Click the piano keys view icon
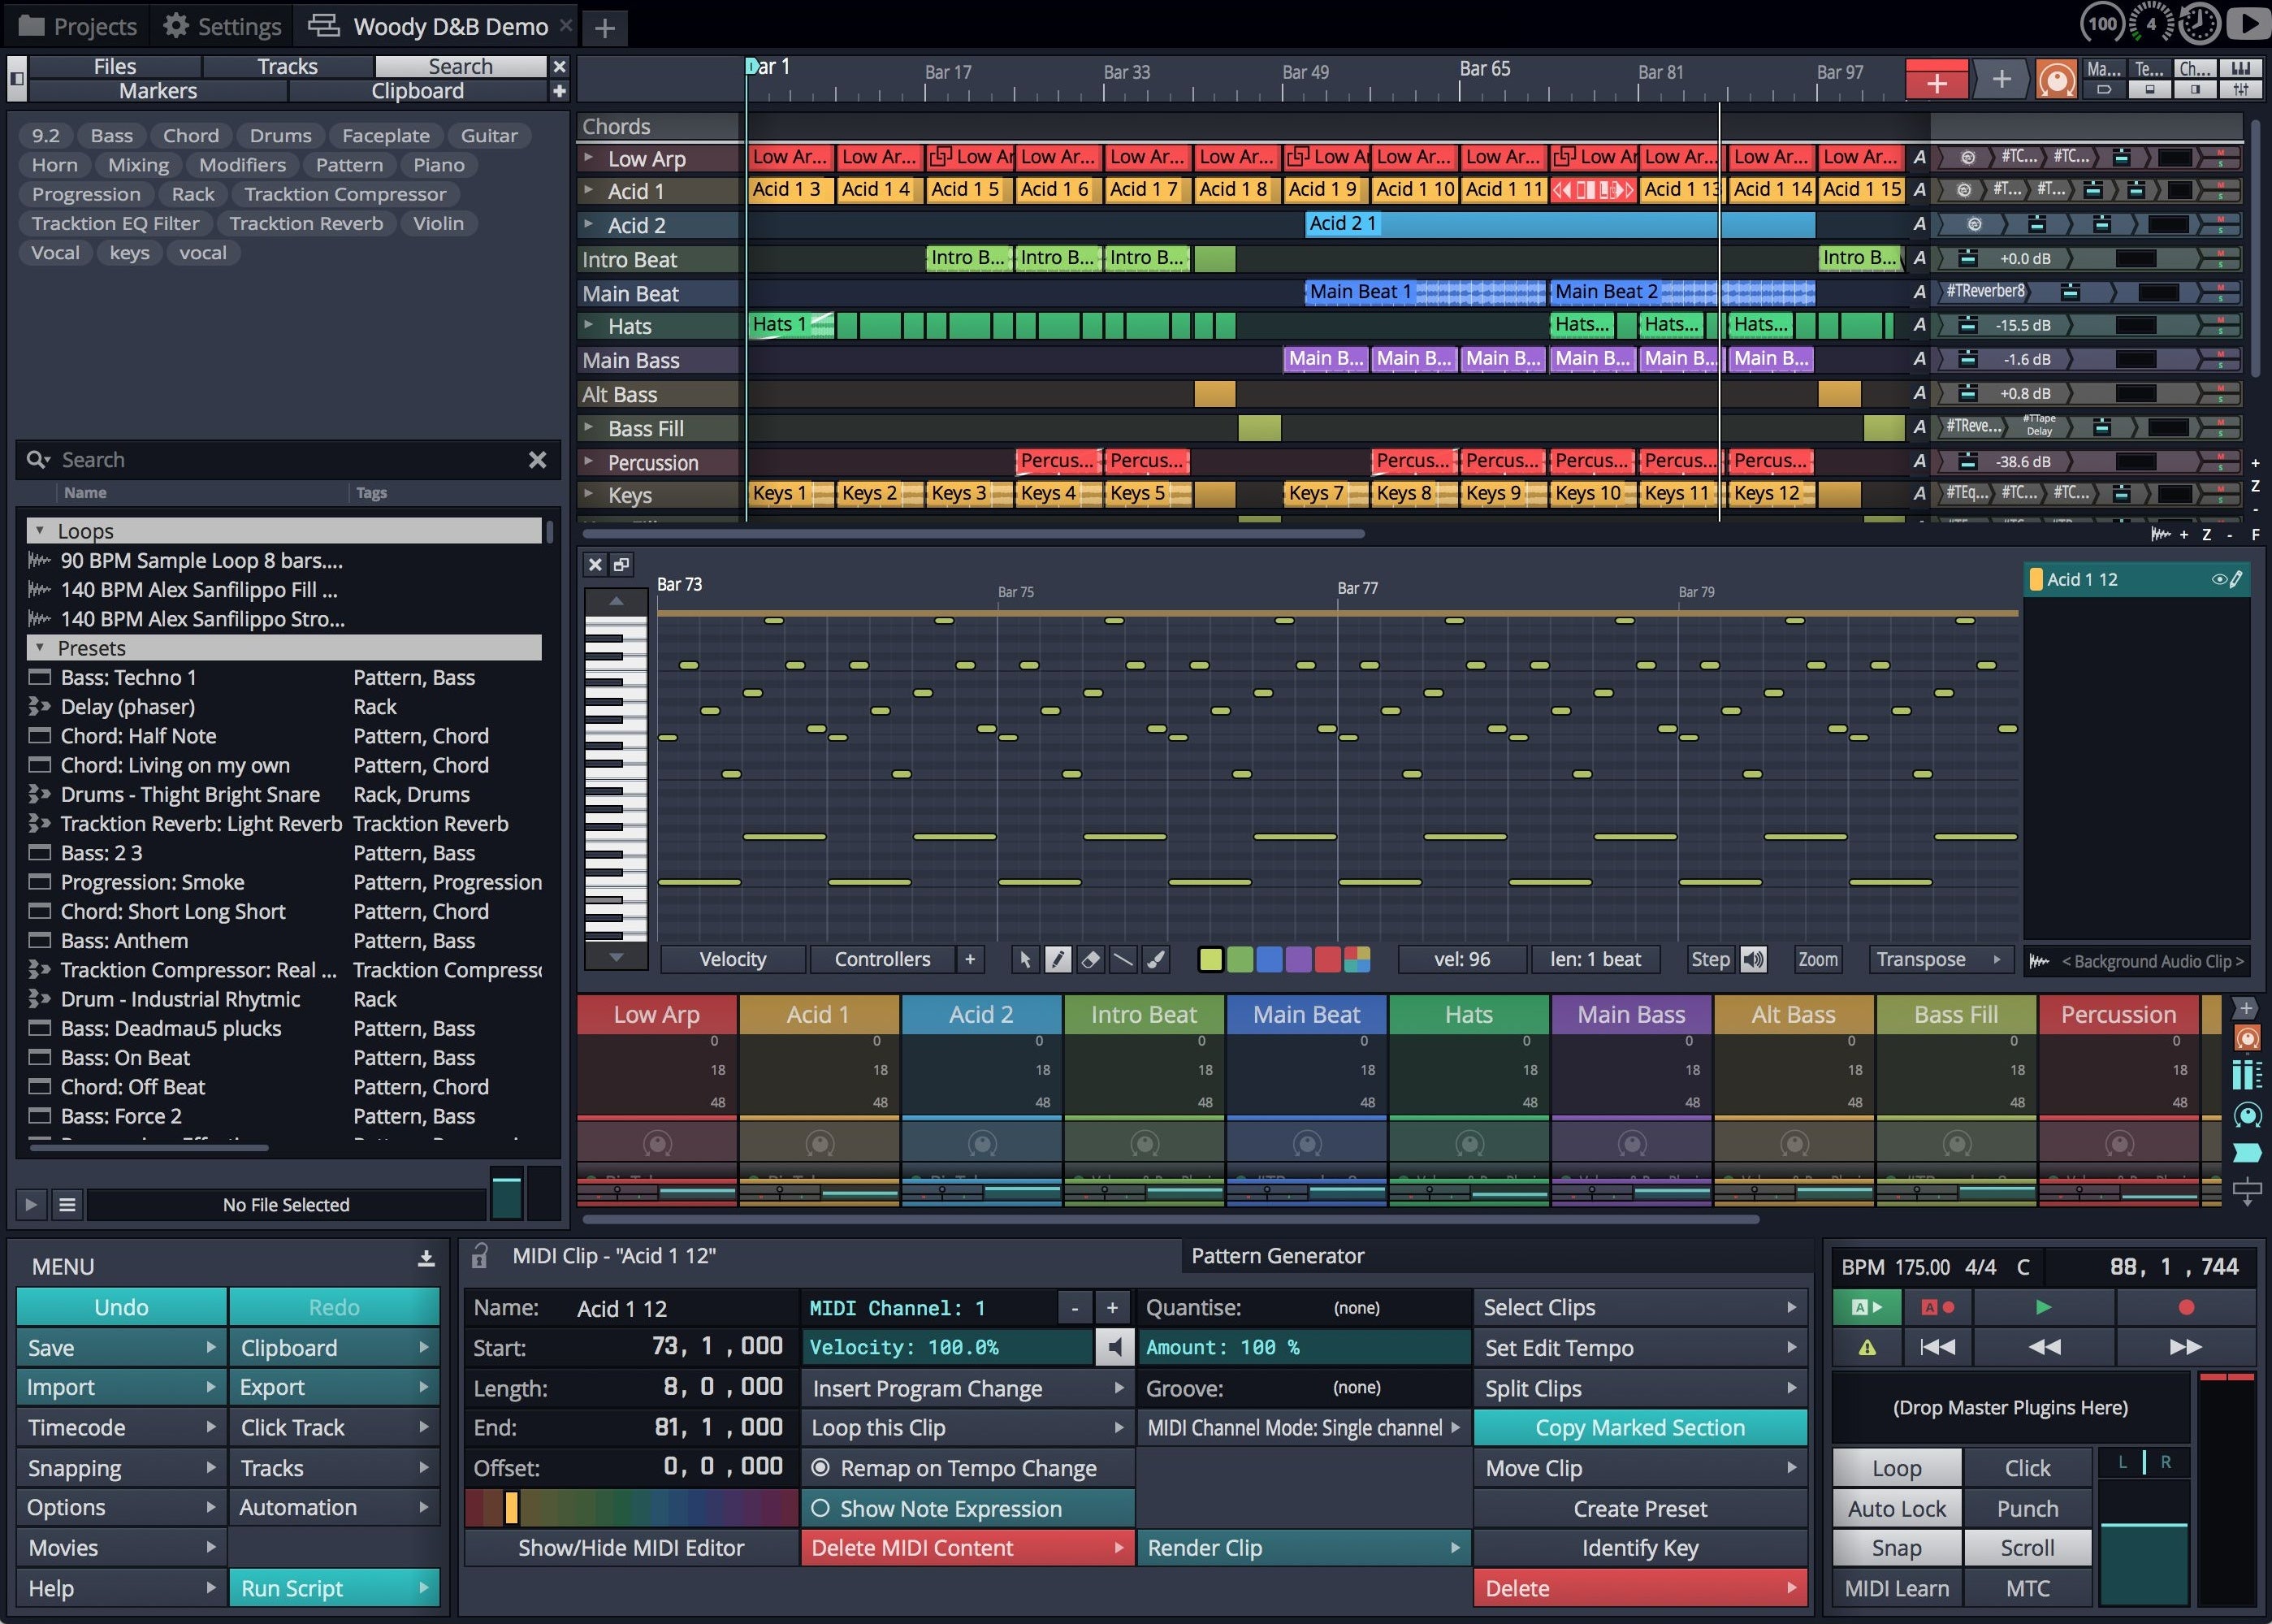Viewport: 2272px width, 1624px height. pos(2241,69)
